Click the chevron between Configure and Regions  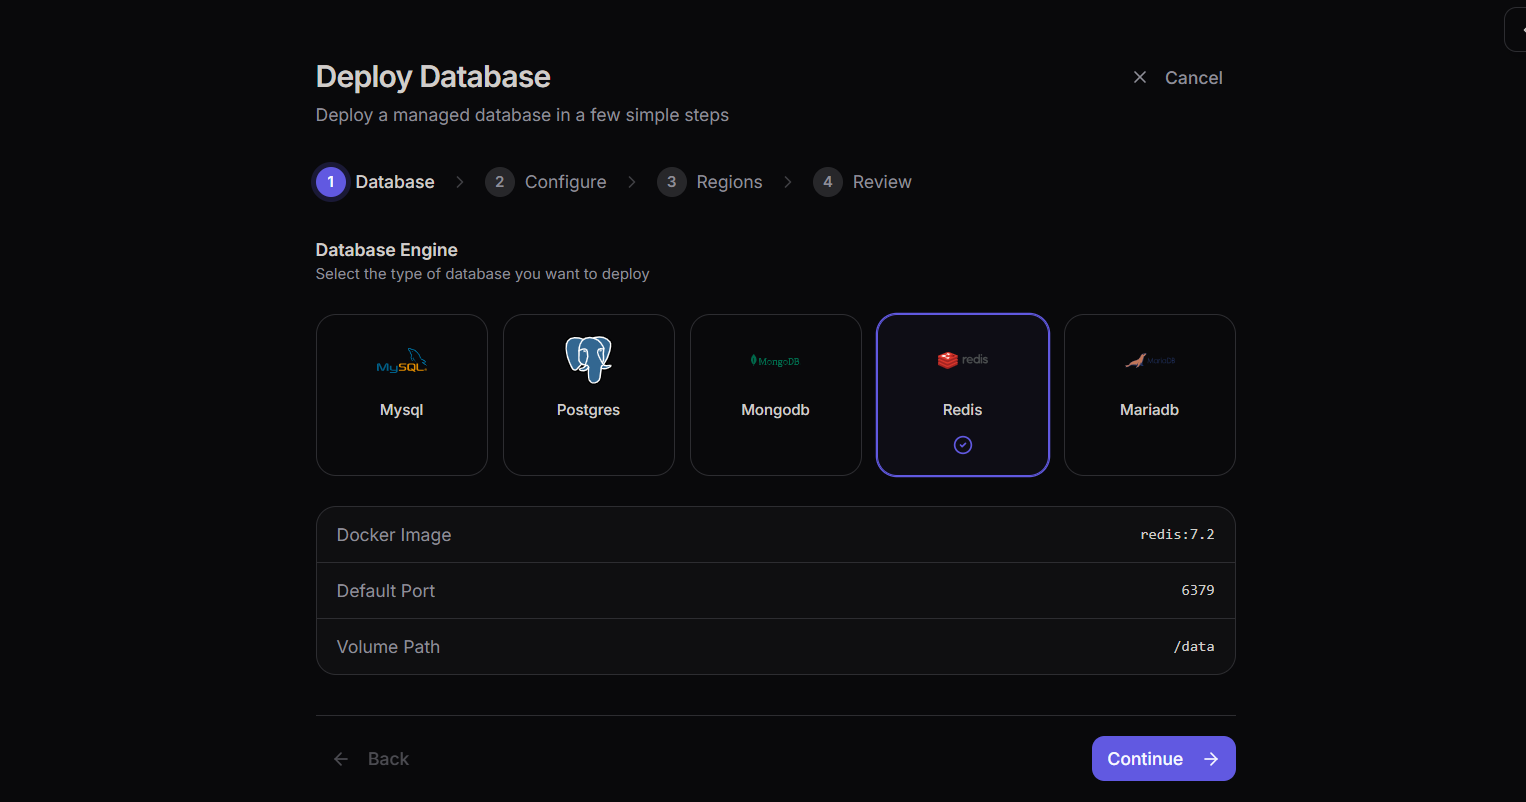[x=631, y=182]
